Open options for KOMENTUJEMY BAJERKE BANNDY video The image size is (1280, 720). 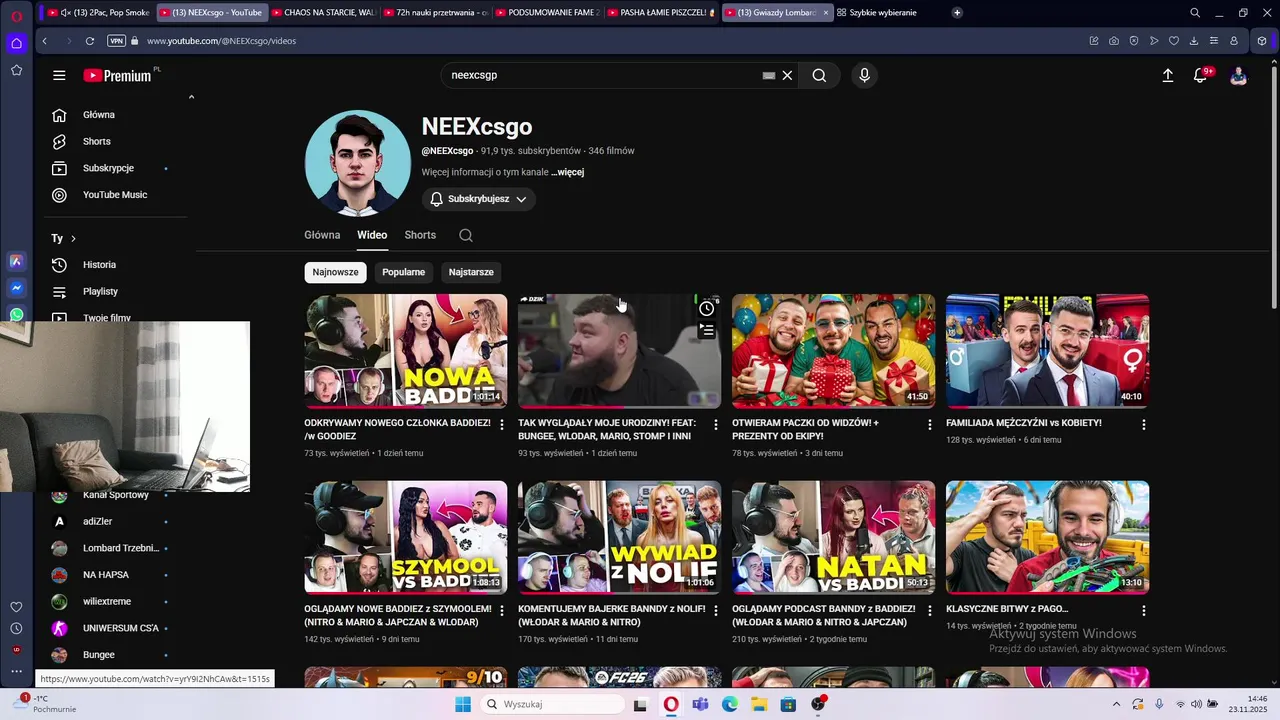click(715, 610)
